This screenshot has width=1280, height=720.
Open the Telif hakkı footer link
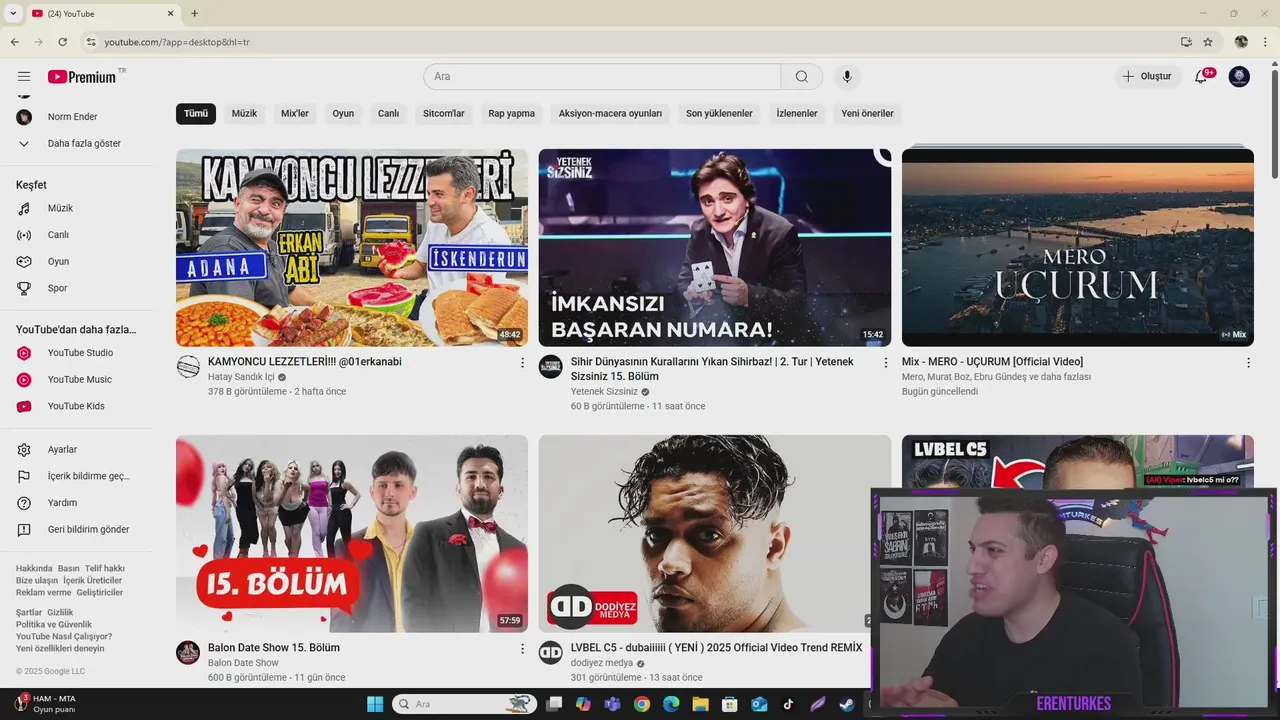click(105, 569)
